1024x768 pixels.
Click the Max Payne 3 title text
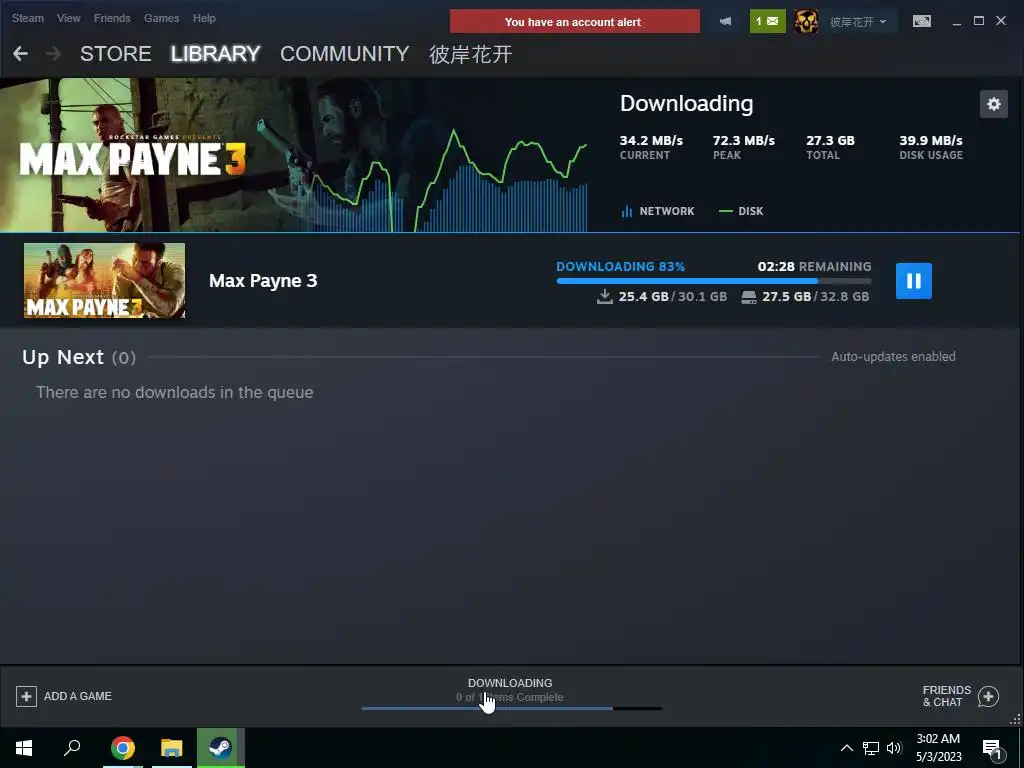click(x=263, y=281)
